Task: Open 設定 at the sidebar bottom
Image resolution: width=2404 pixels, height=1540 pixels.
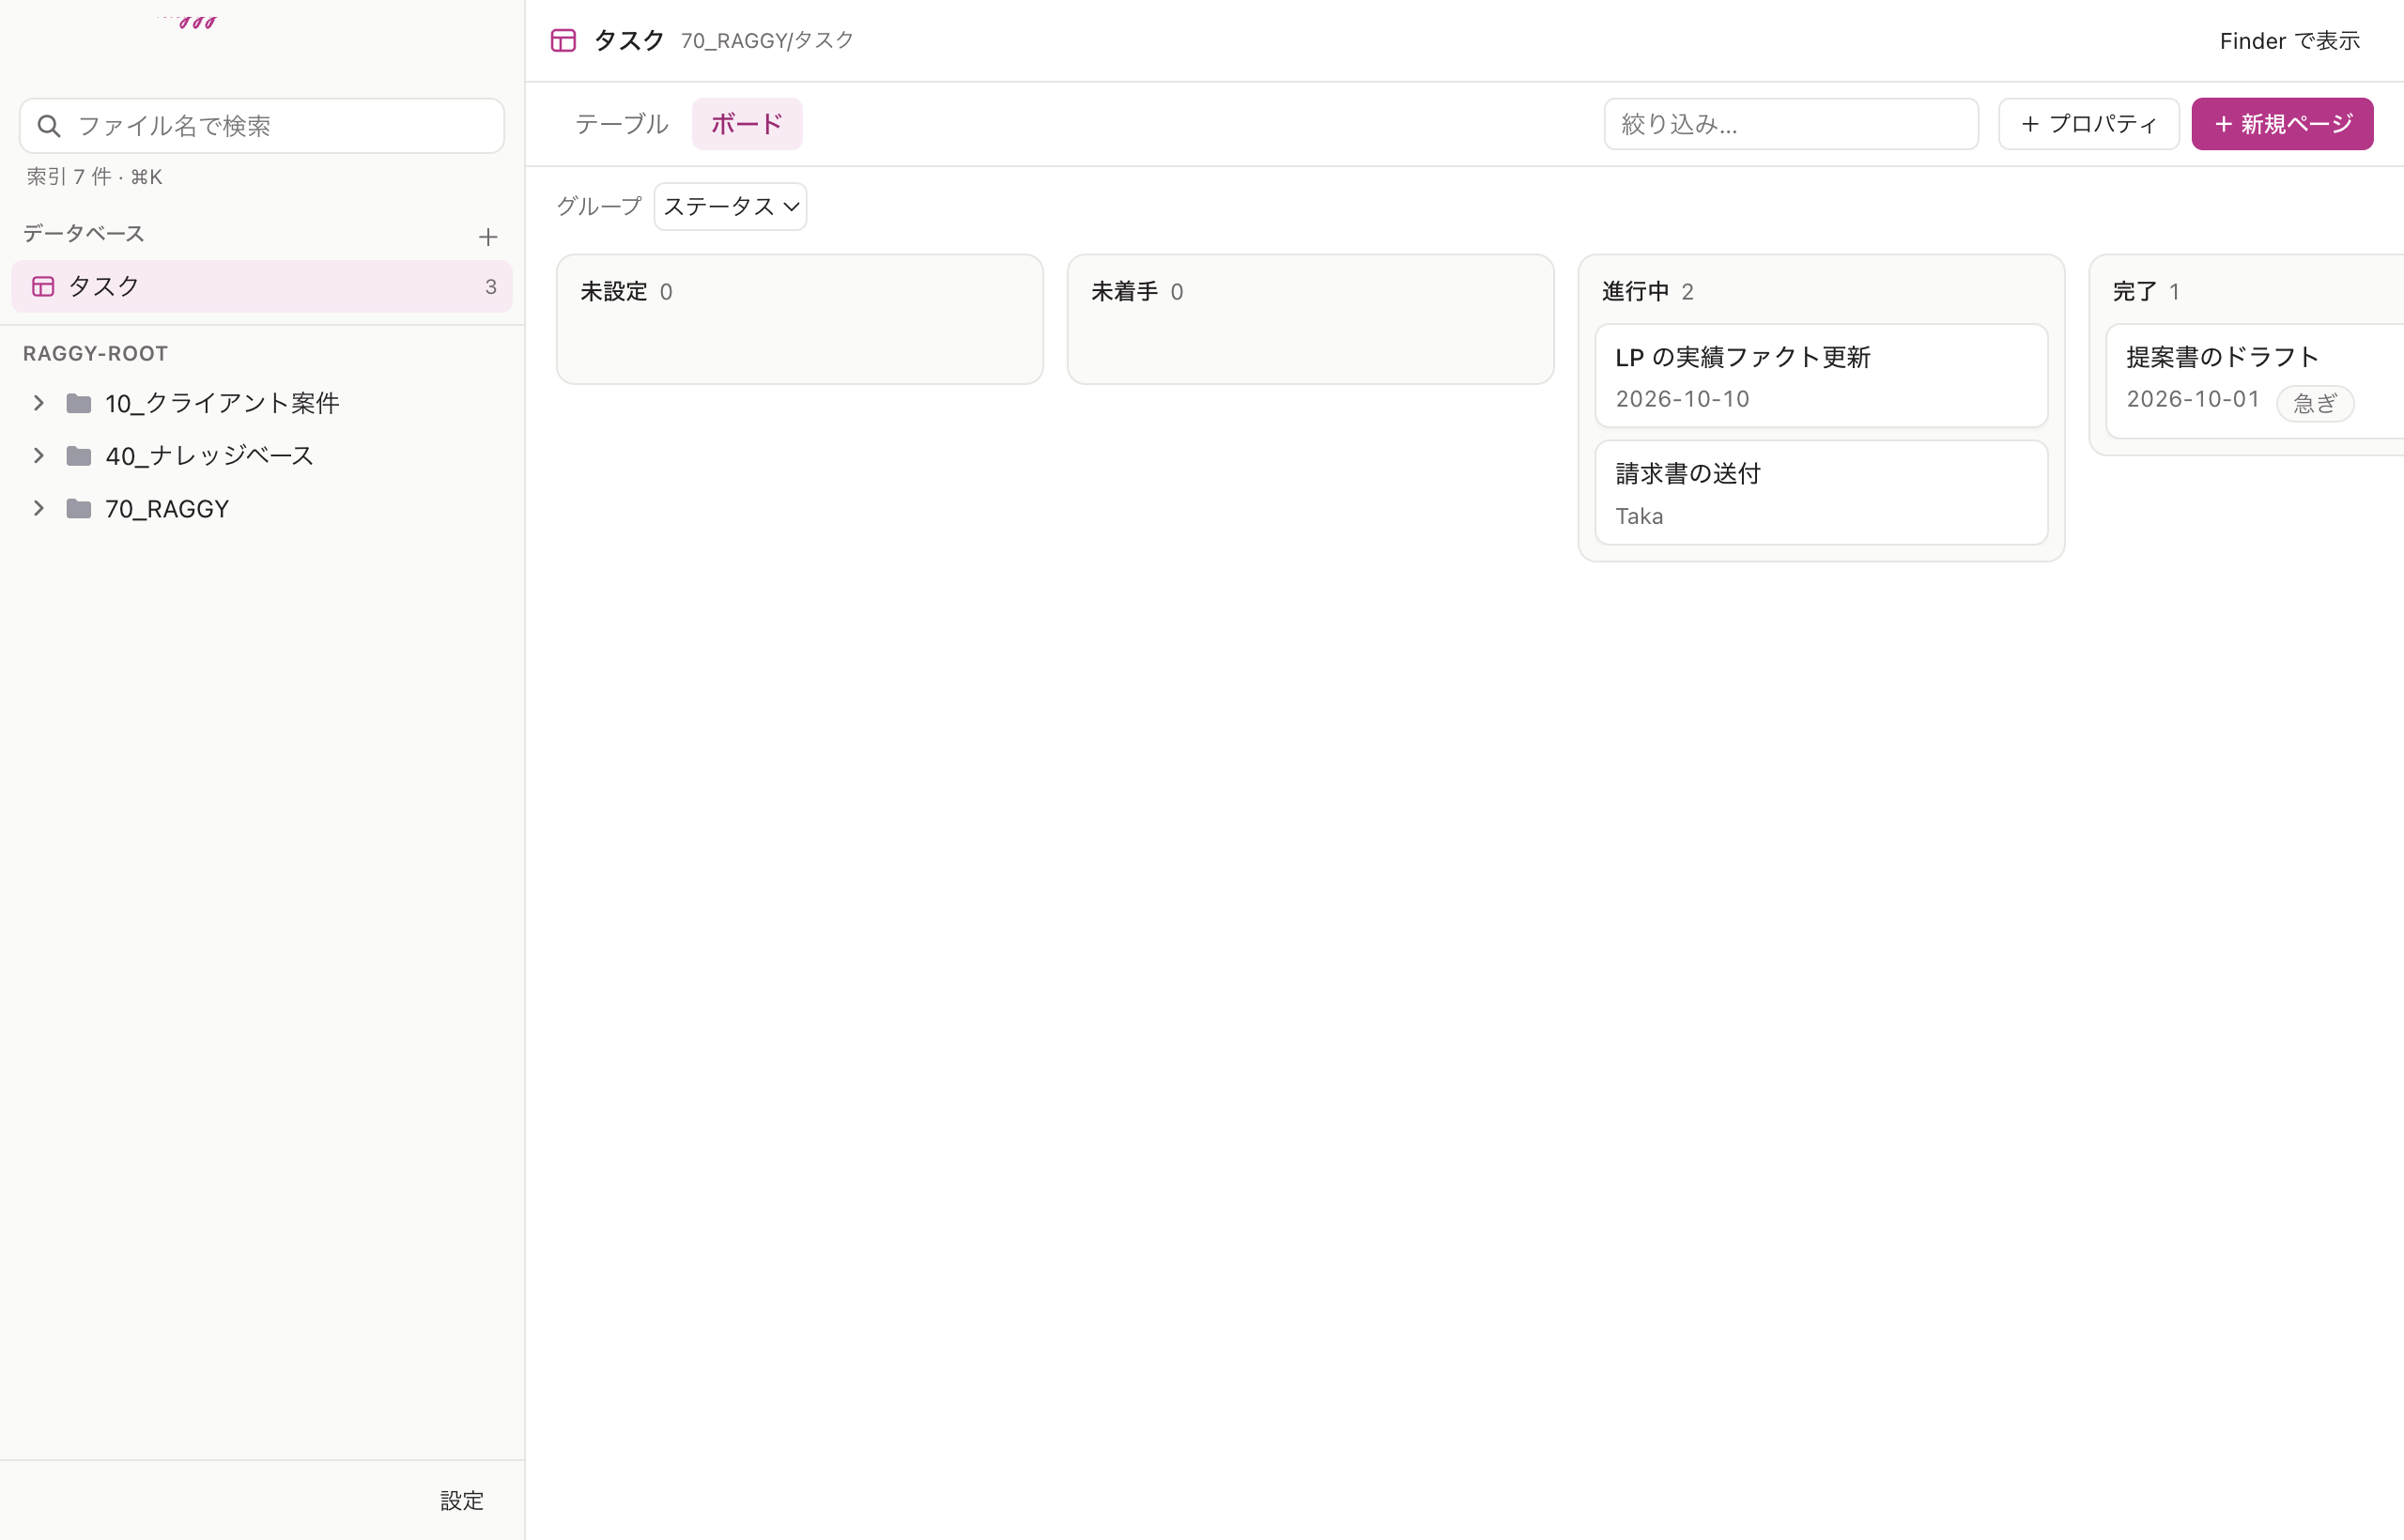Action: [462, 1500]
